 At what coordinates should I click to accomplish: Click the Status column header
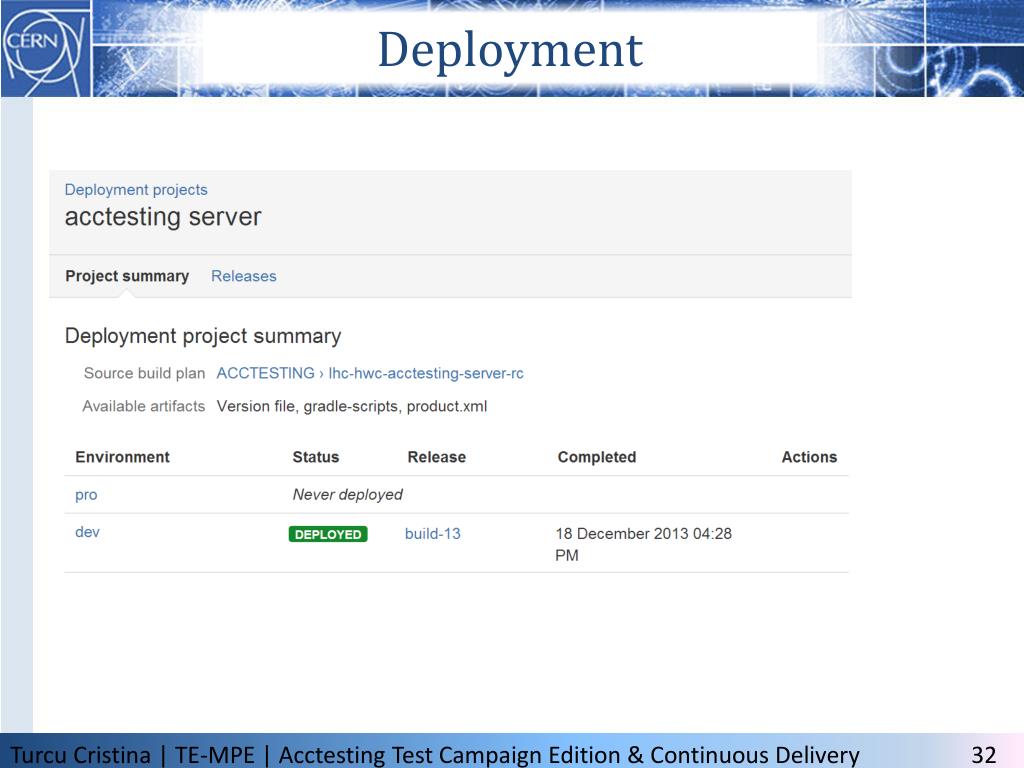pos(315,457)
